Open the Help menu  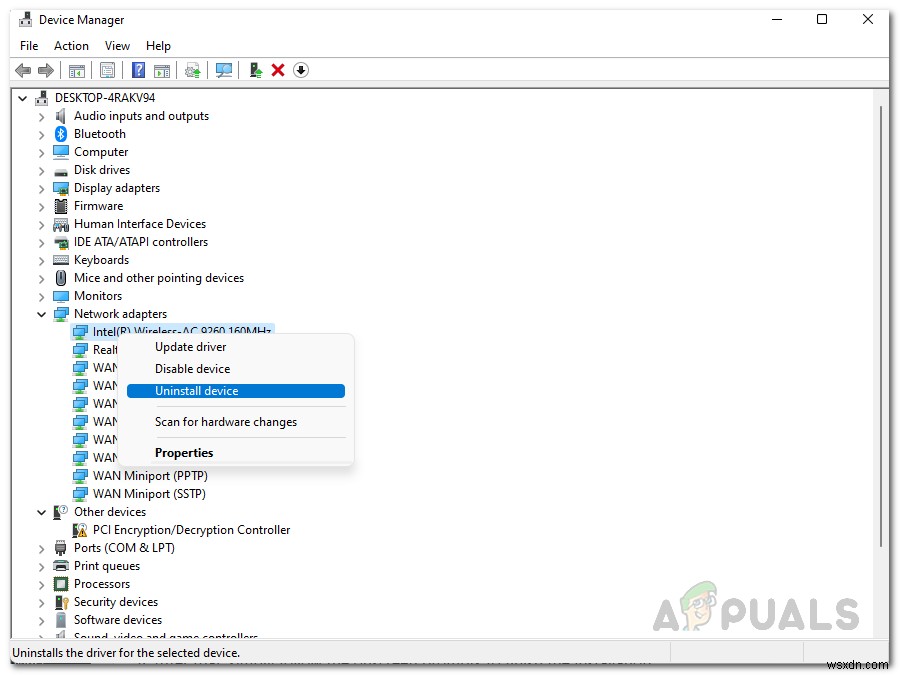(x=158, y=46)
